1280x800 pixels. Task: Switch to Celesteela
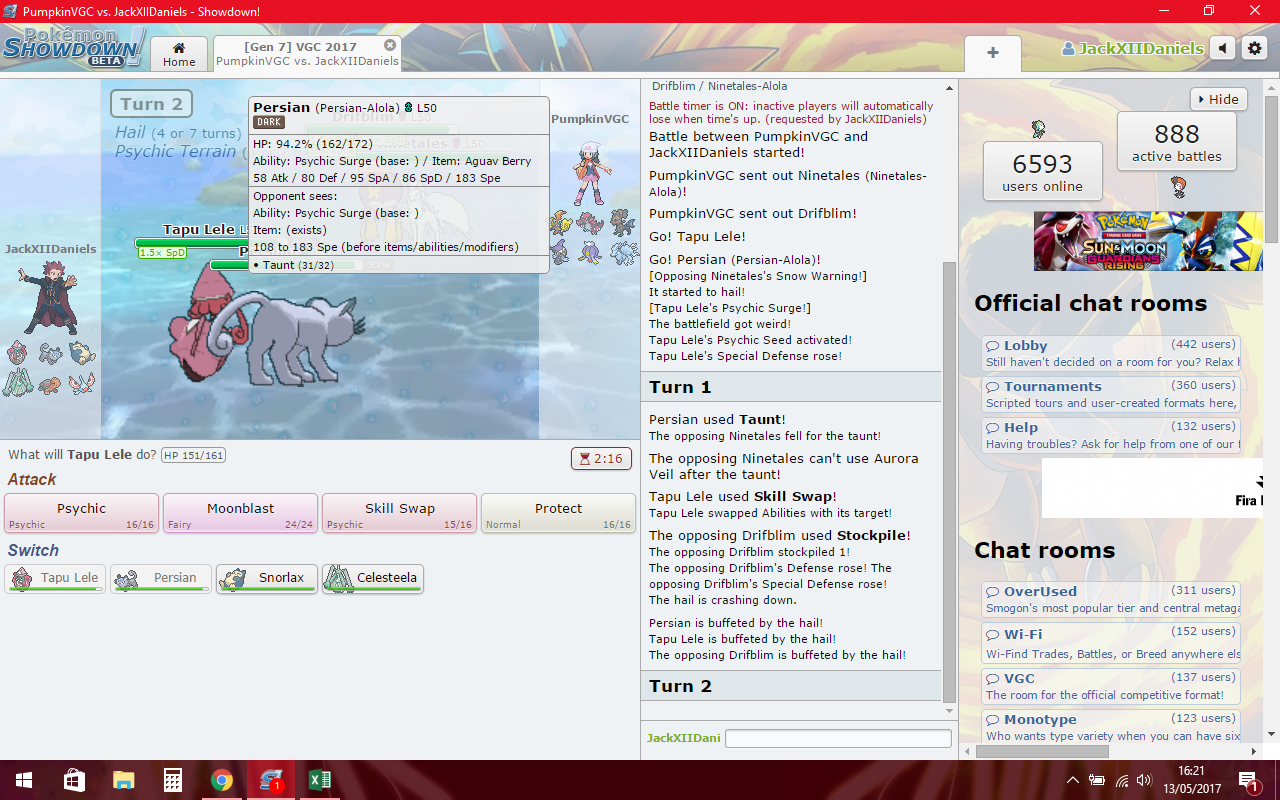coord(373,578)
